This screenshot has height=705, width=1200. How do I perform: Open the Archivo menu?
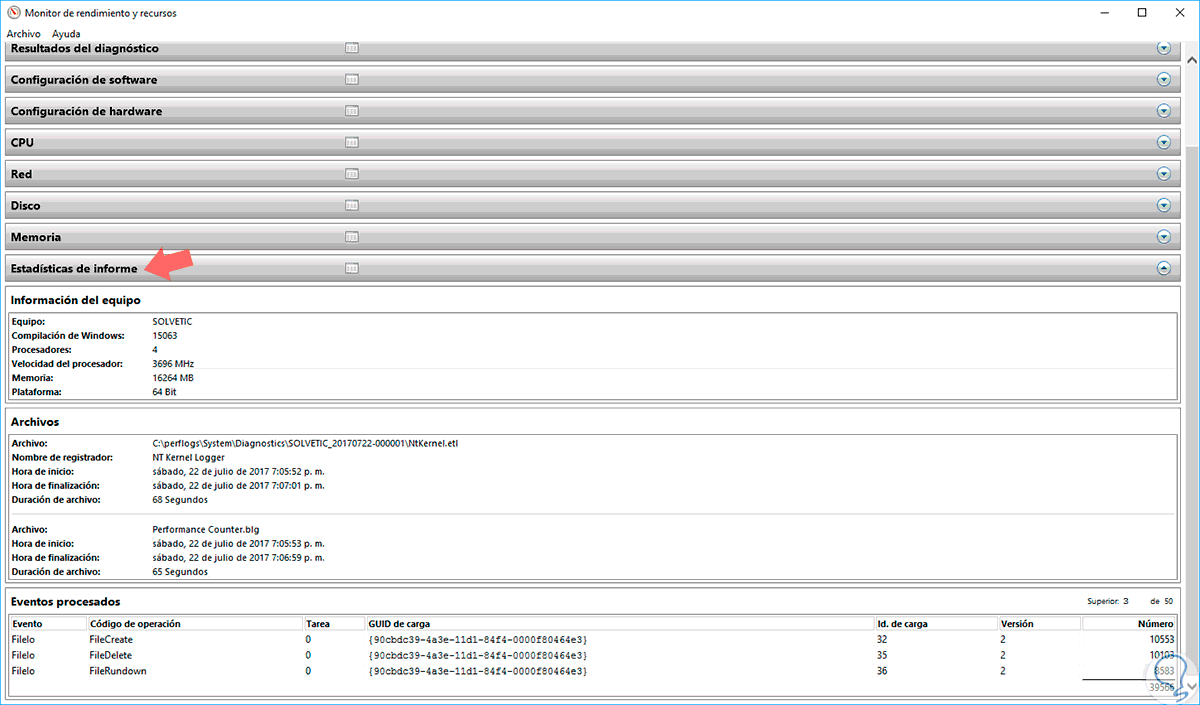coord(23,33)
